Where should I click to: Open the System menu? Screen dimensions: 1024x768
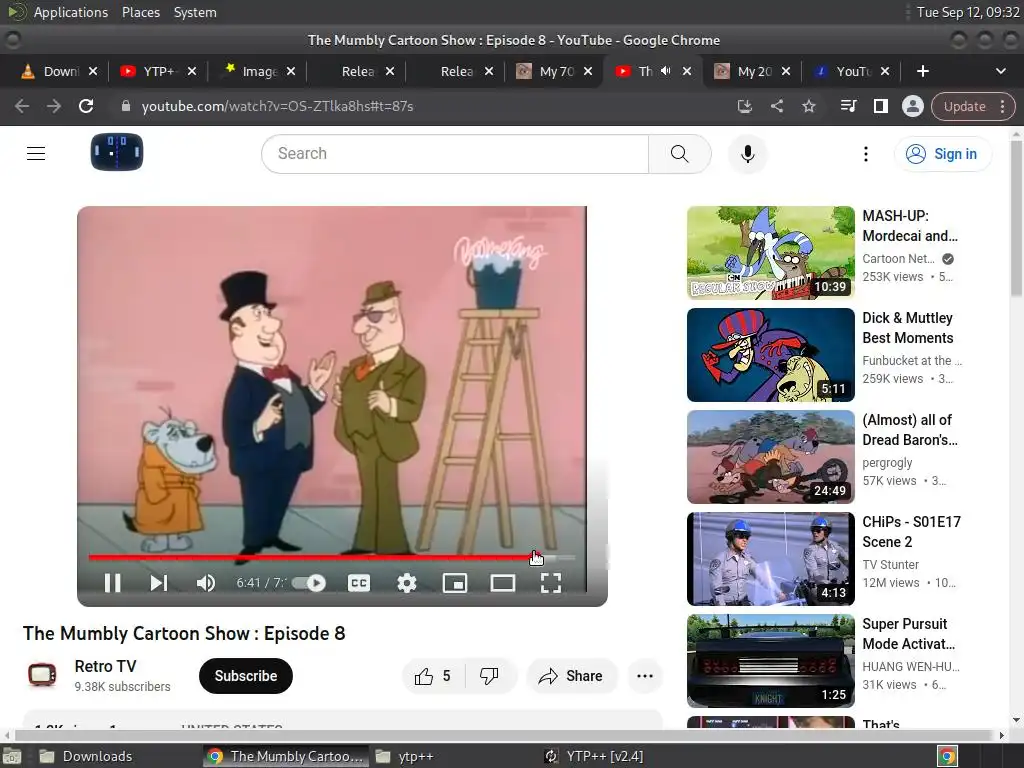195,12
